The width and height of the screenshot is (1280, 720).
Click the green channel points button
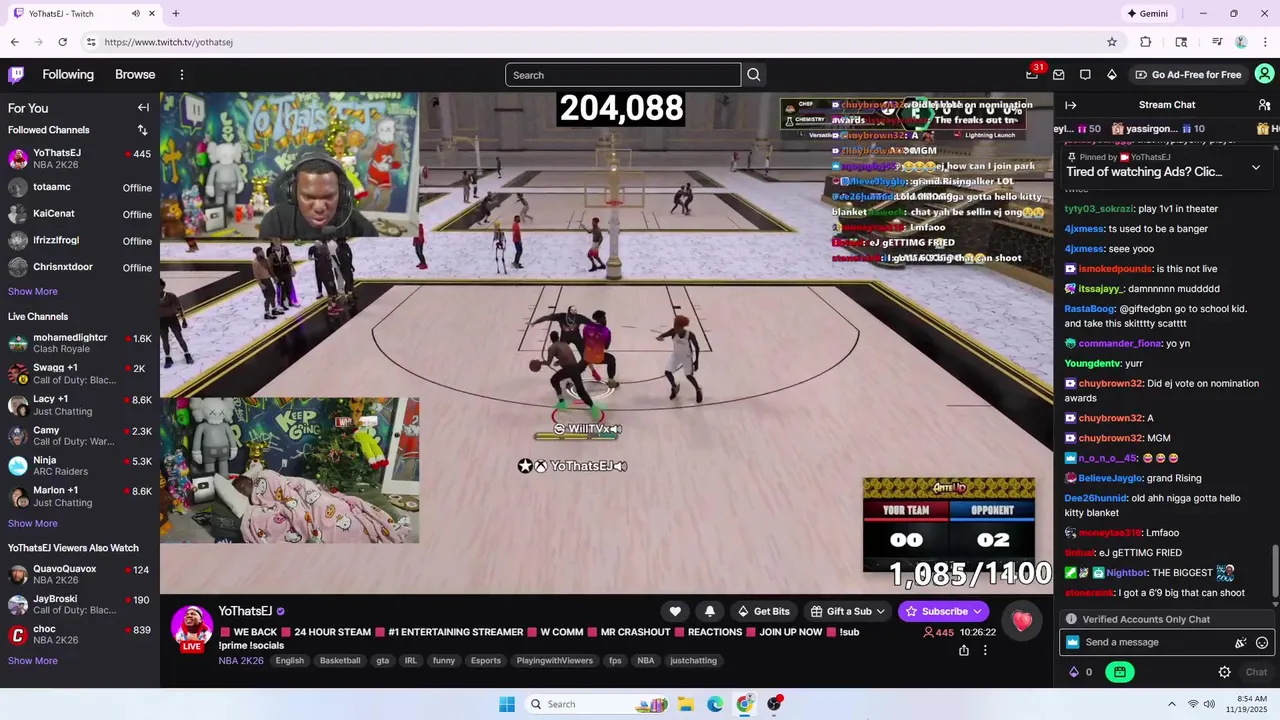tap(1119, 672)
